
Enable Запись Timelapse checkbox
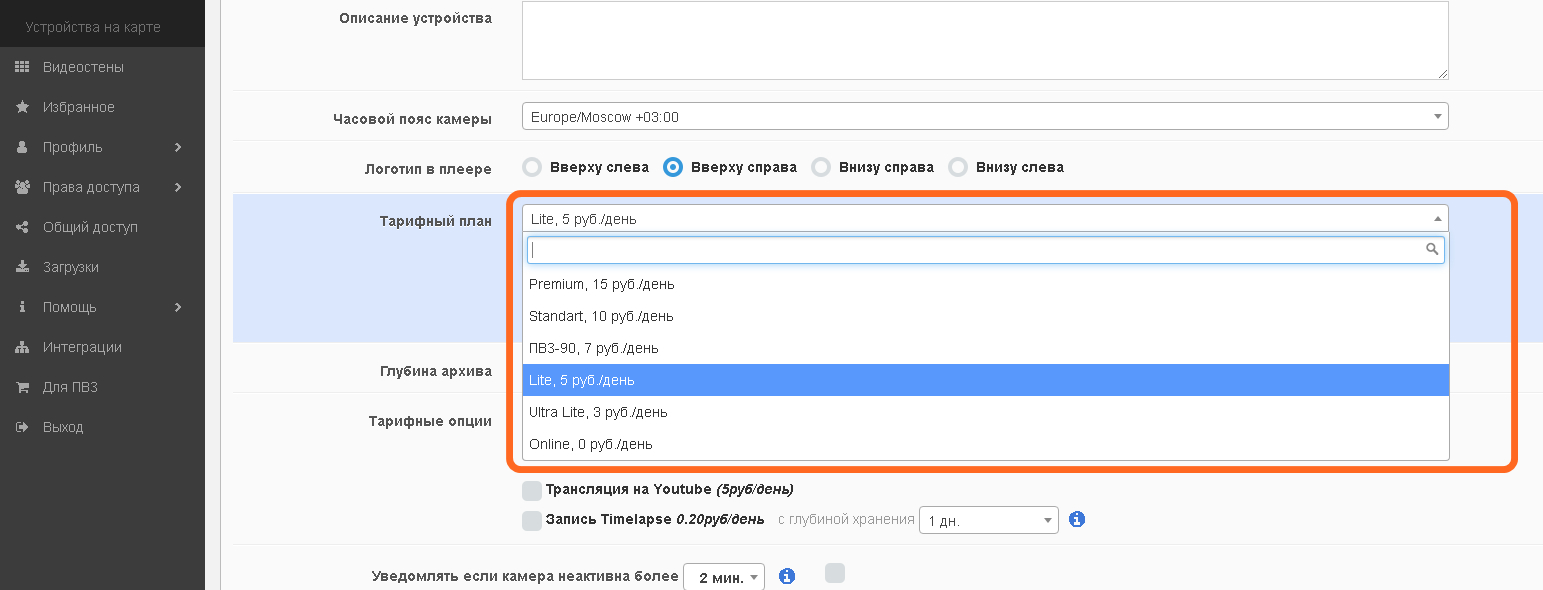[x=532, y=520]
